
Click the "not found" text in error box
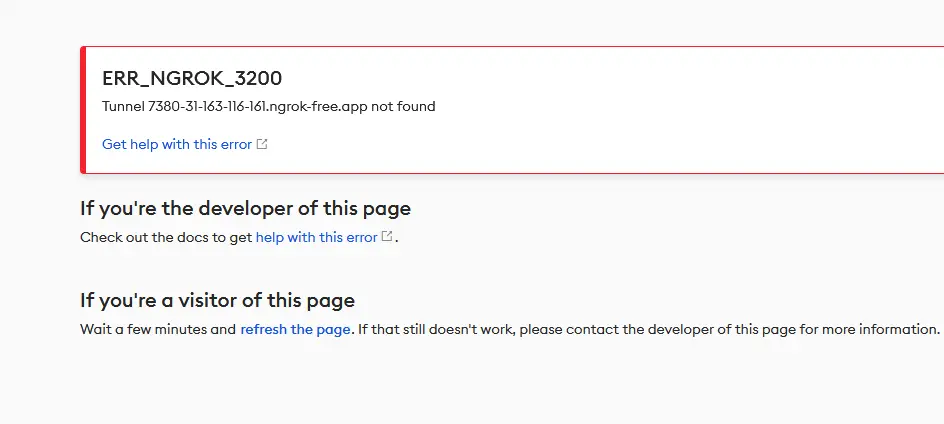click(403, 107)
